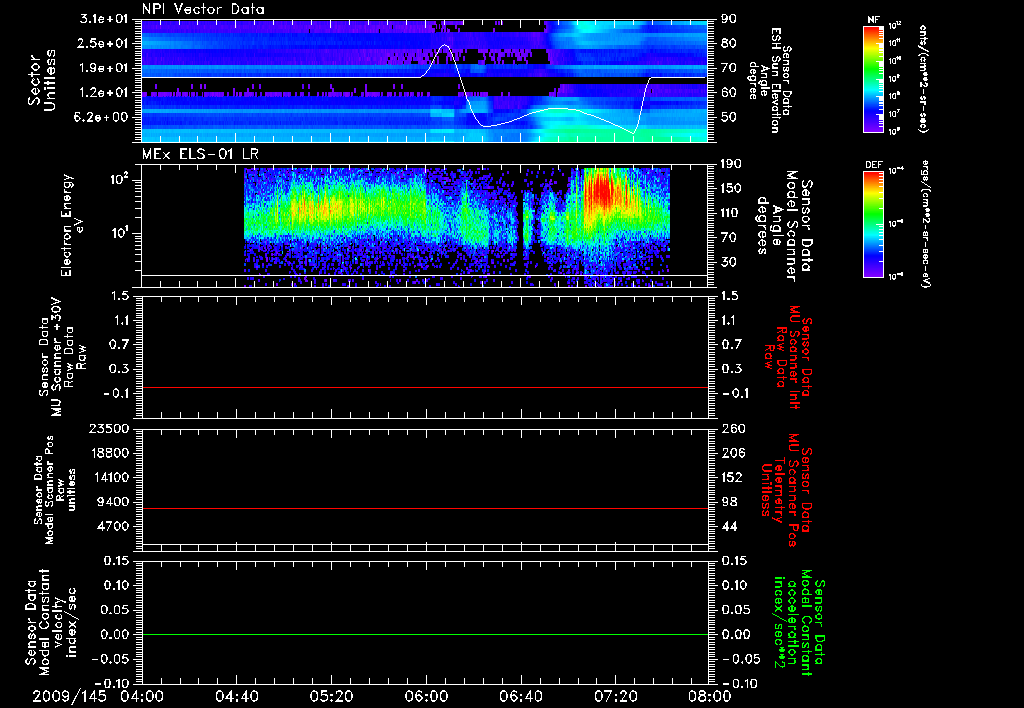
Task: Select the Model Scanner Angle degrees axis label
Action: (x=784, y=225)
